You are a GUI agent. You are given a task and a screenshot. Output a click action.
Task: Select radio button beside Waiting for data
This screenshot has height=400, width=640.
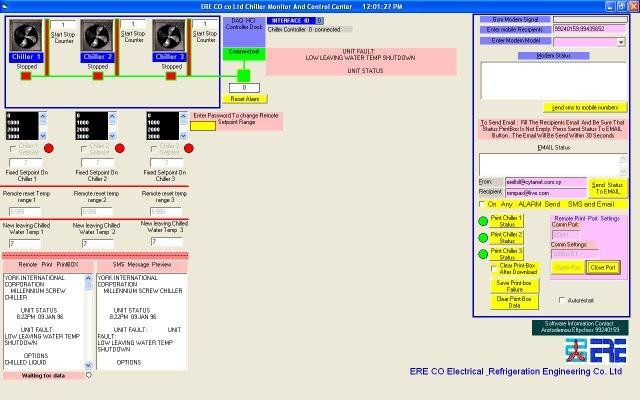[x=89, y=375]
